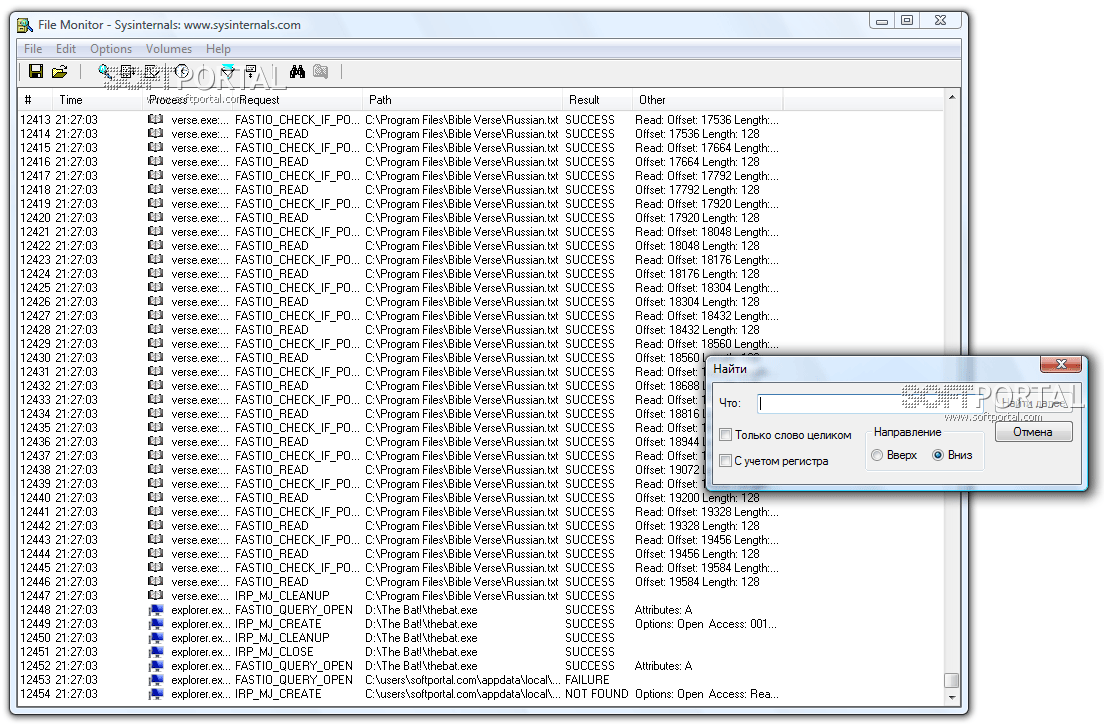Toggle the Capture magnifier toolbar icon
This screenshot has width=1104, height=724.
[105, 71]
